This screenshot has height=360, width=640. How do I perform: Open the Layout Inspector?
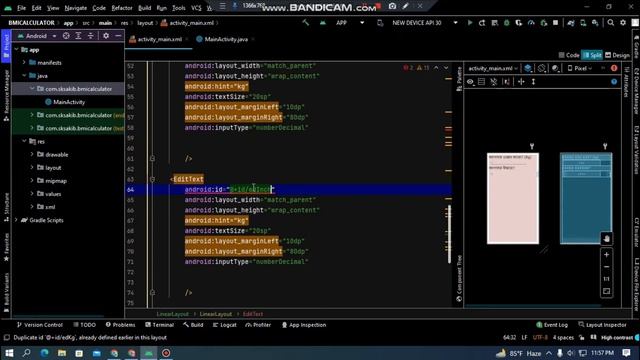(602, 325)
